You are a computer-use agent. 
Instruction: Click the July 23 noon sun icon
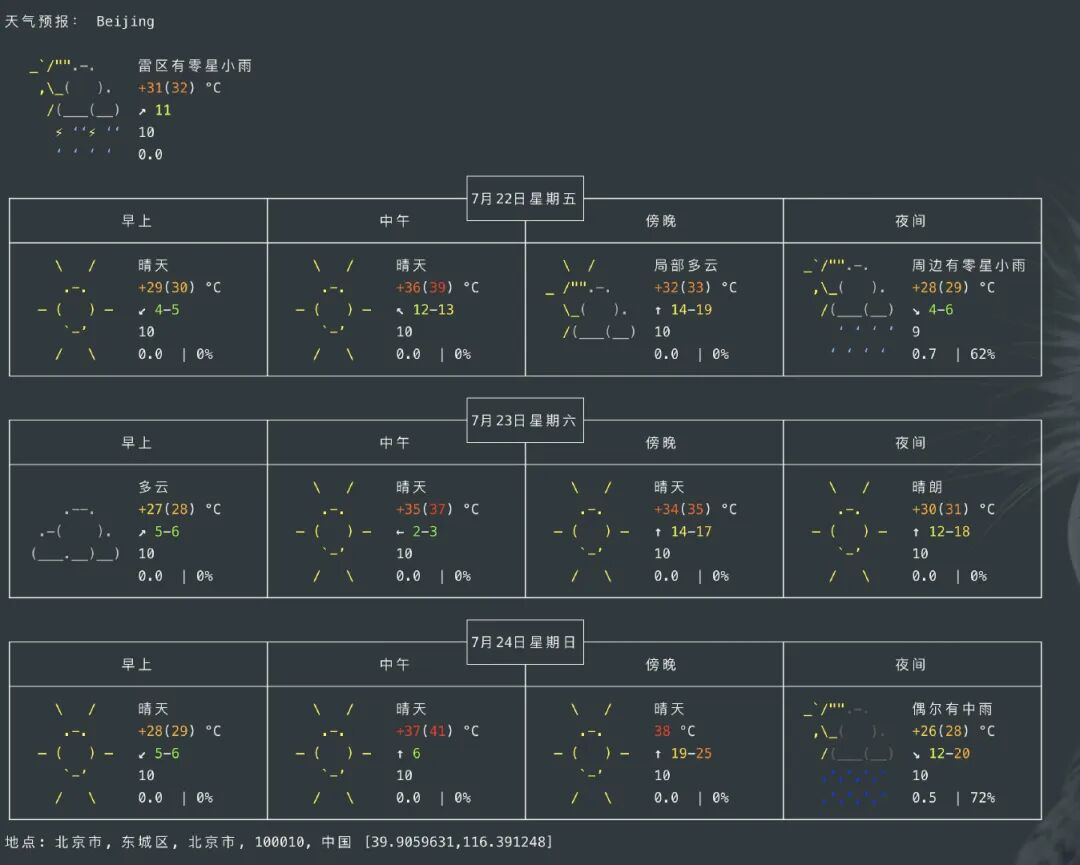coord(334,532)
